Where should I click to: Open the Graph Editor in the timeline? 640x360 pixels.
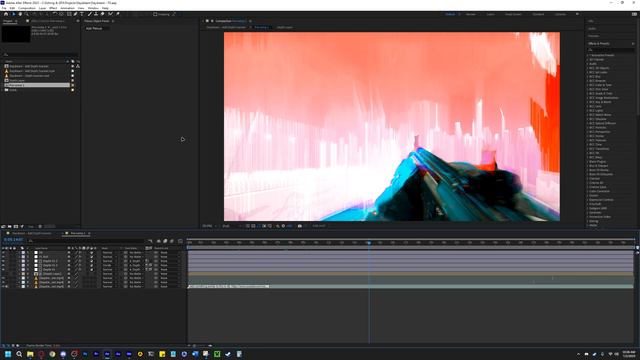180,241
